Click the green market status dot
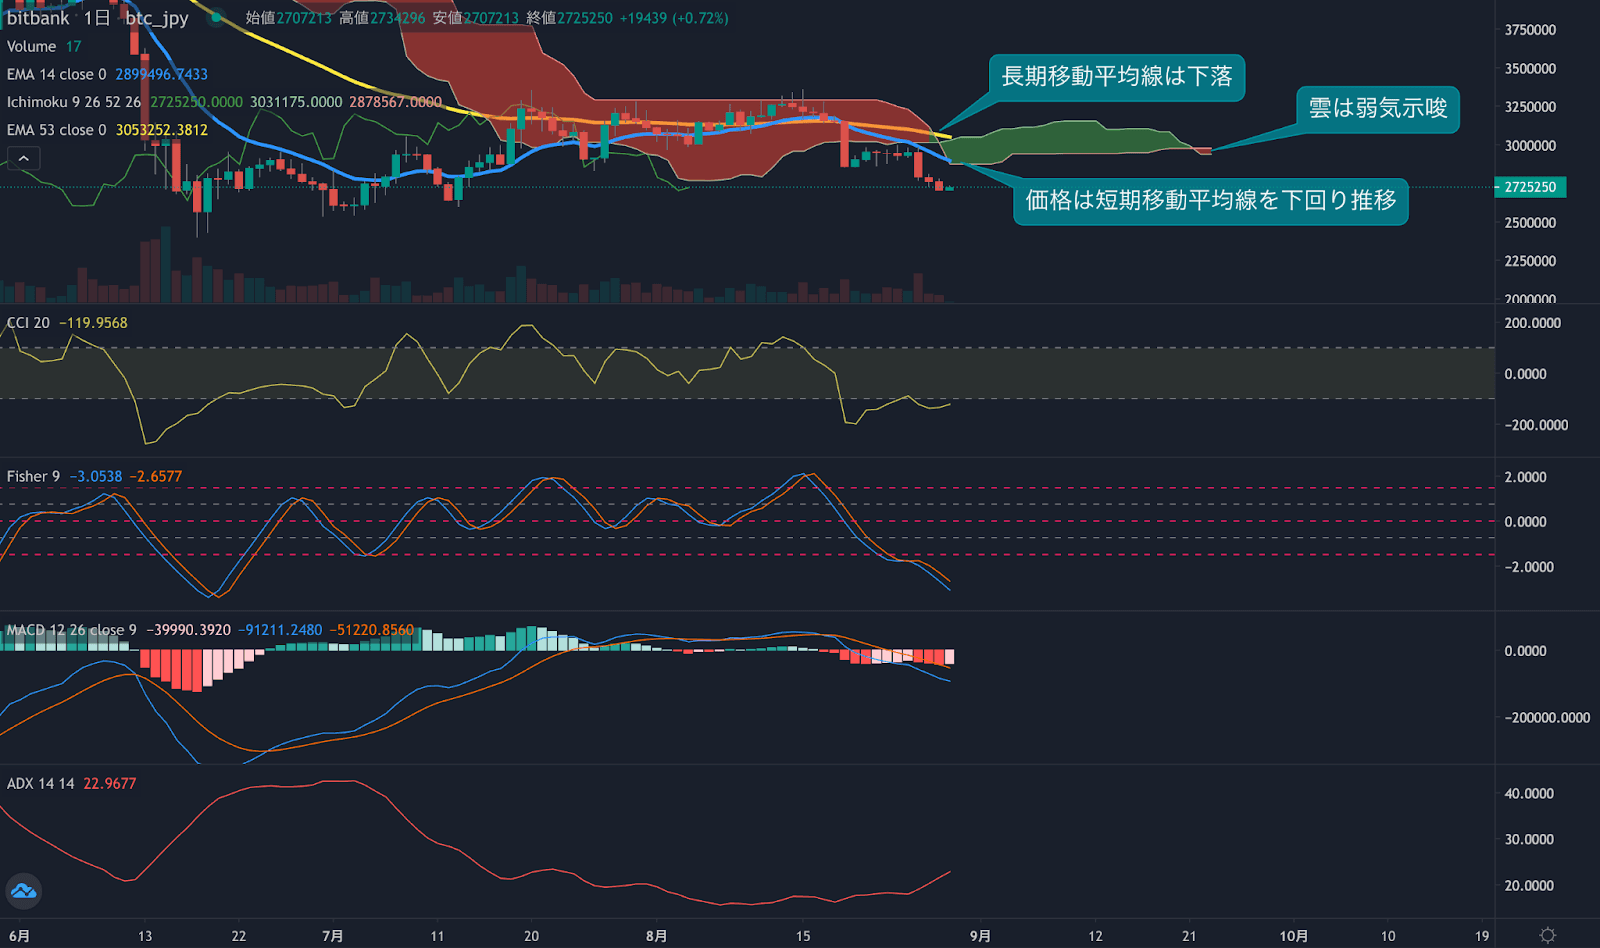The width and height of the screenshot is (1600, 948). click(x=215, y=18)
